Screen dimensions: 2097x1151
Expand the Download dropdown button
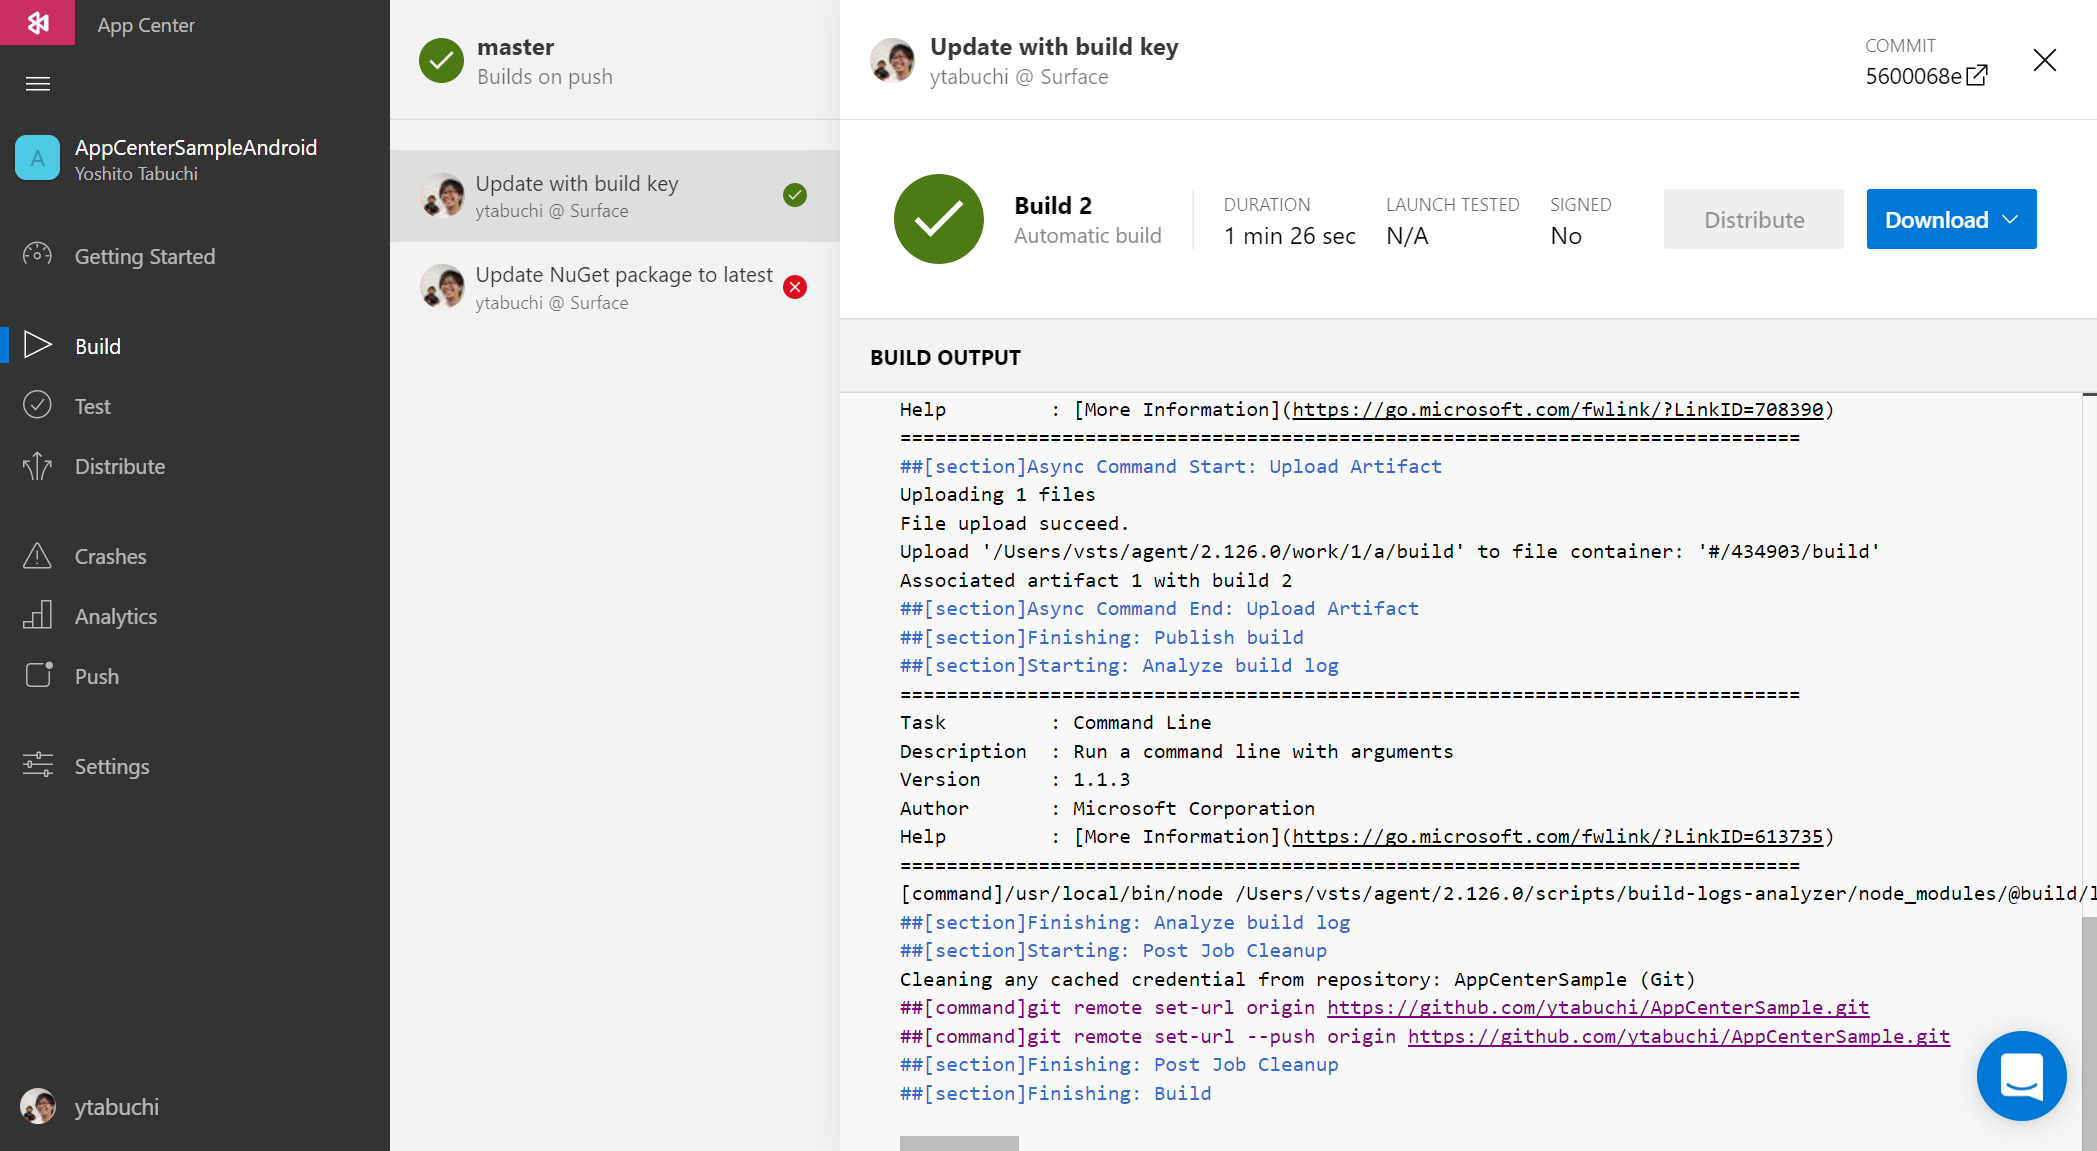1951,220
